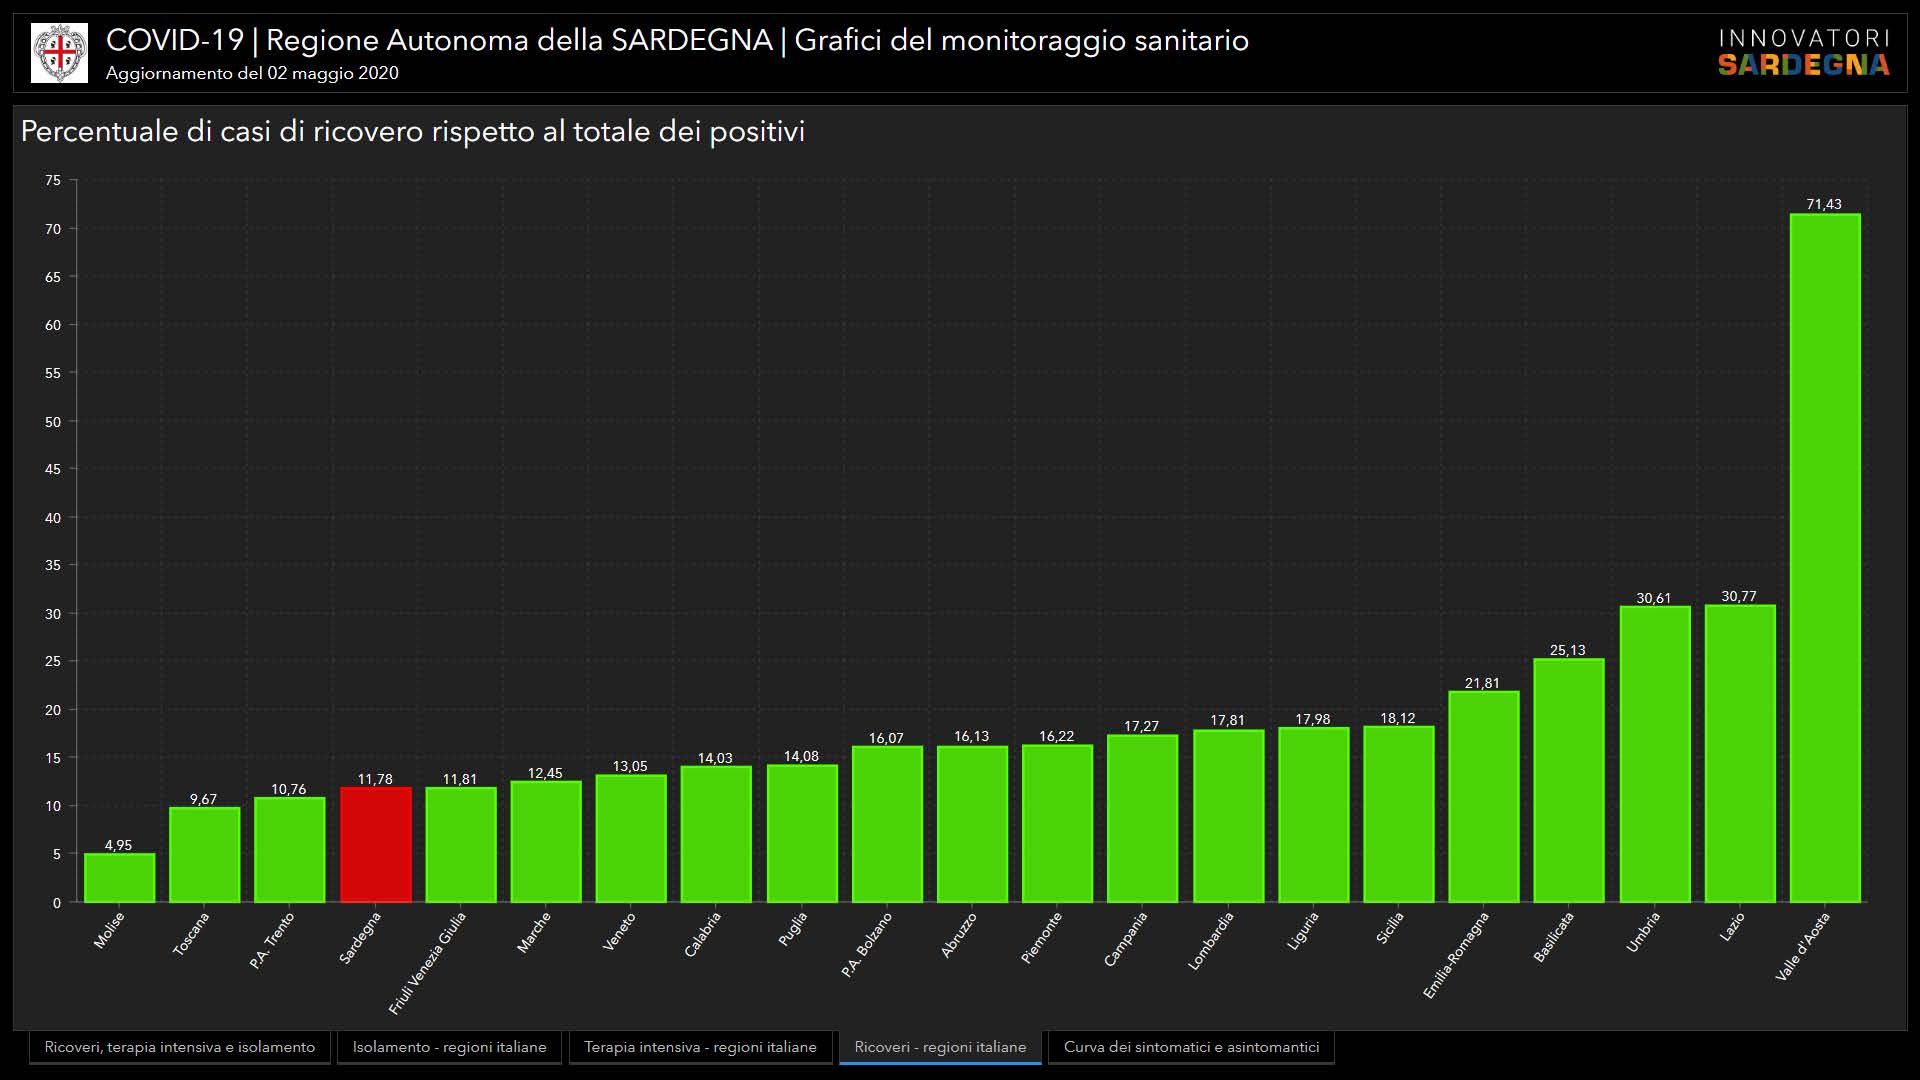Click the Lazio bar labeled 30,77

coord(1739,753)
